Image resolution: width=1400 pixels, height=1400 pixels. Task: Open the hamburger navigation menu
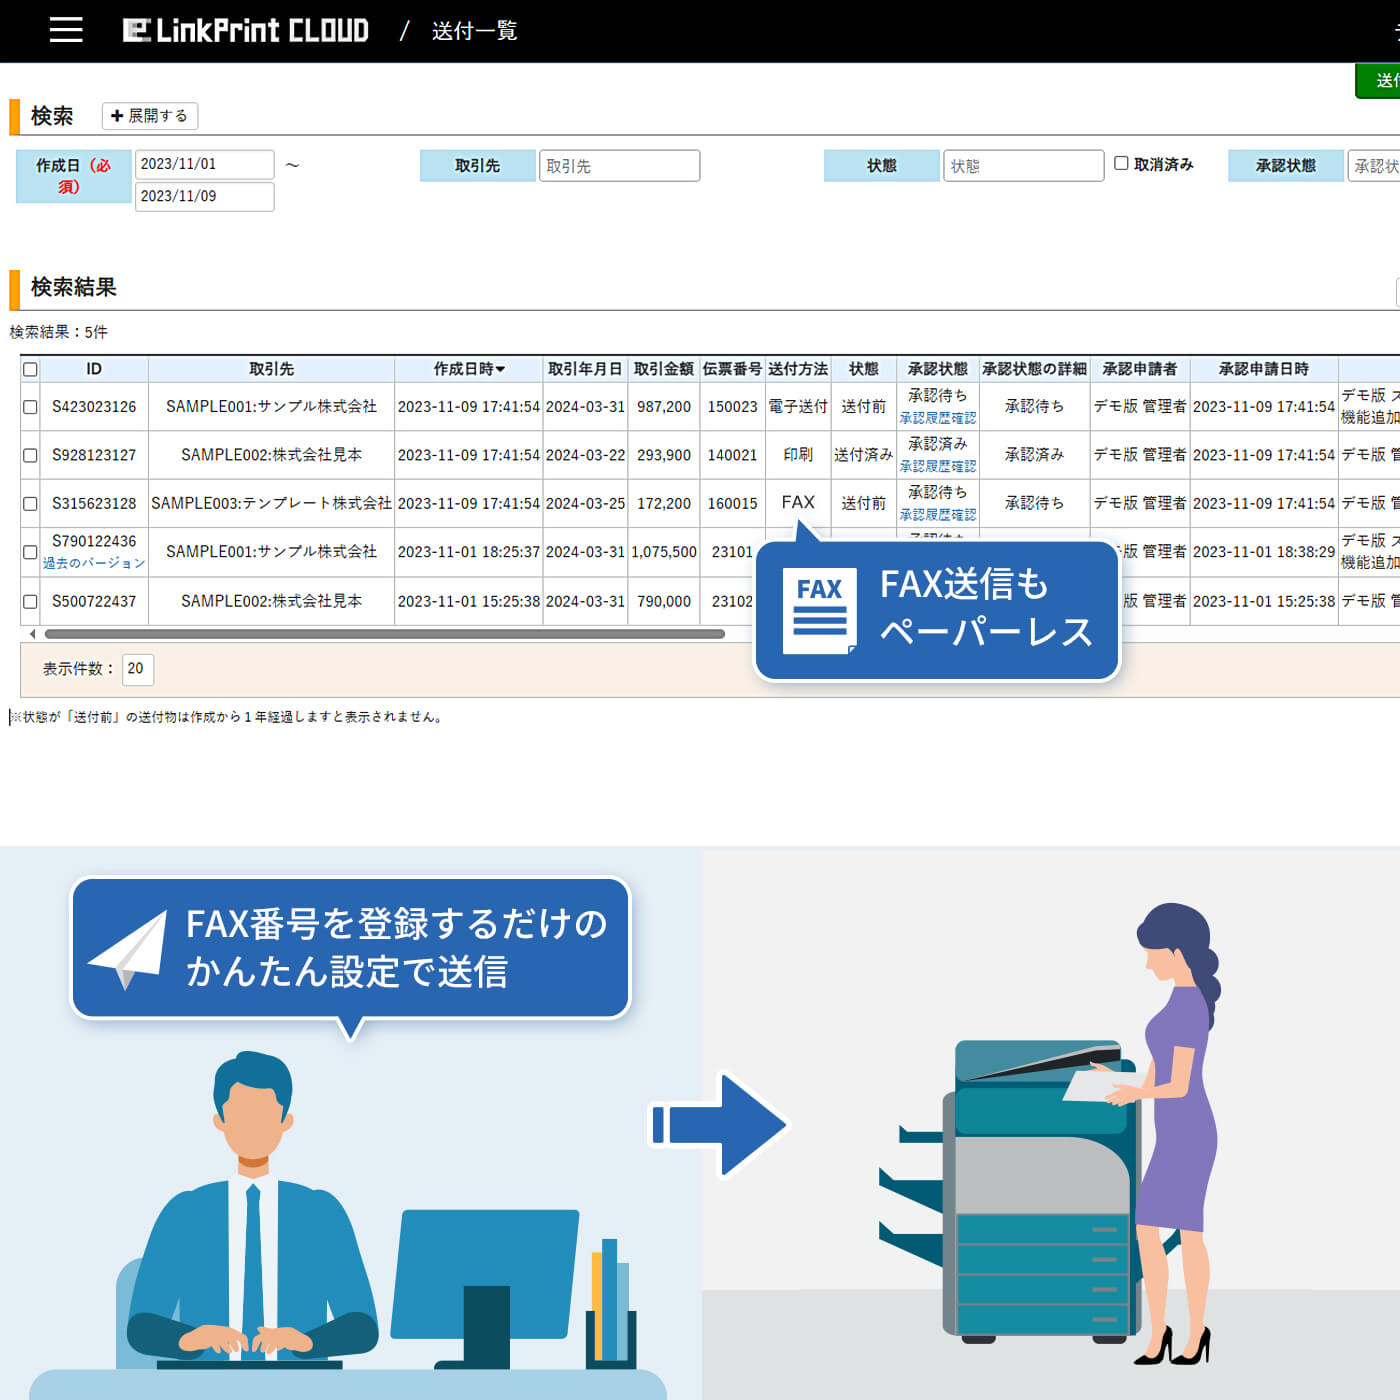pos(65,29)
